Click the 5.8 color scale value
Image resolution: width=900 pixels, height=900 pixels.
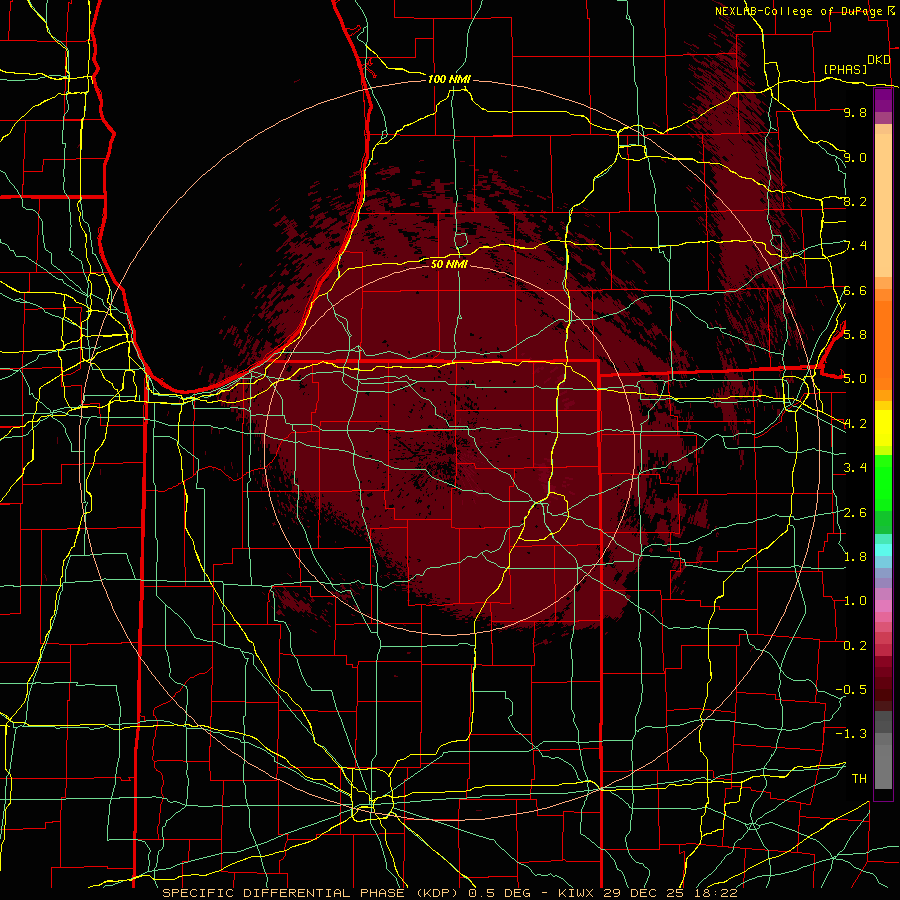pos(855,335)
